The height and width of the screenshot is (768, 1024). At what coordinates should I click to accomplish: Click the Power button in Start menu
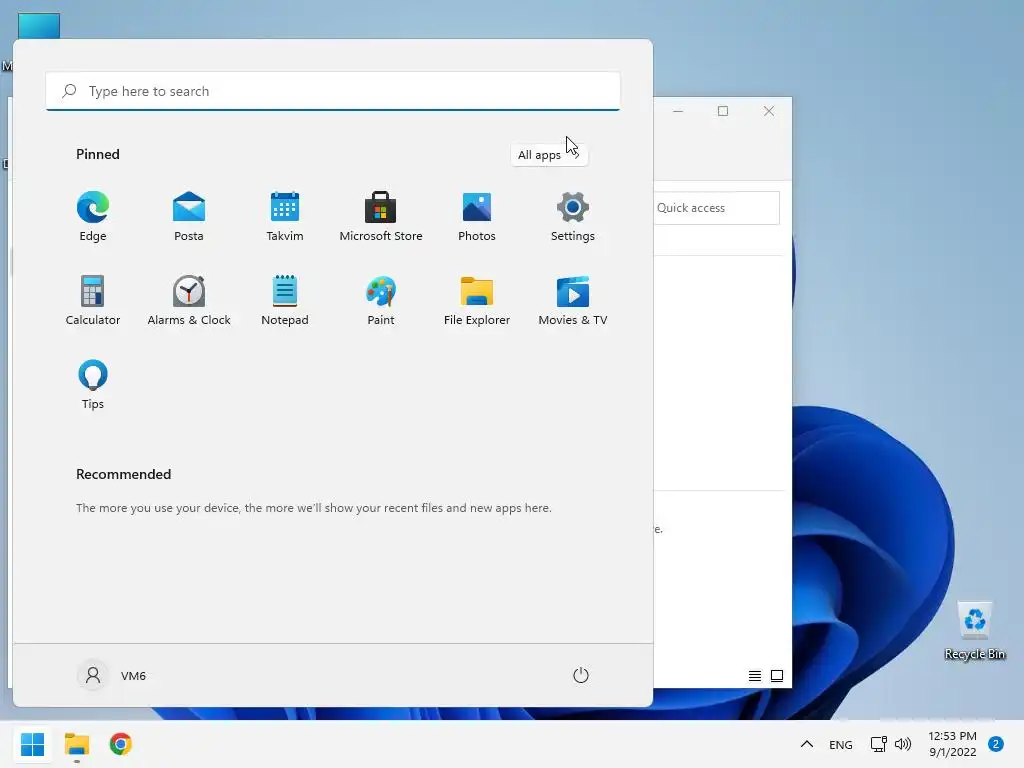(x=581, y=675)
